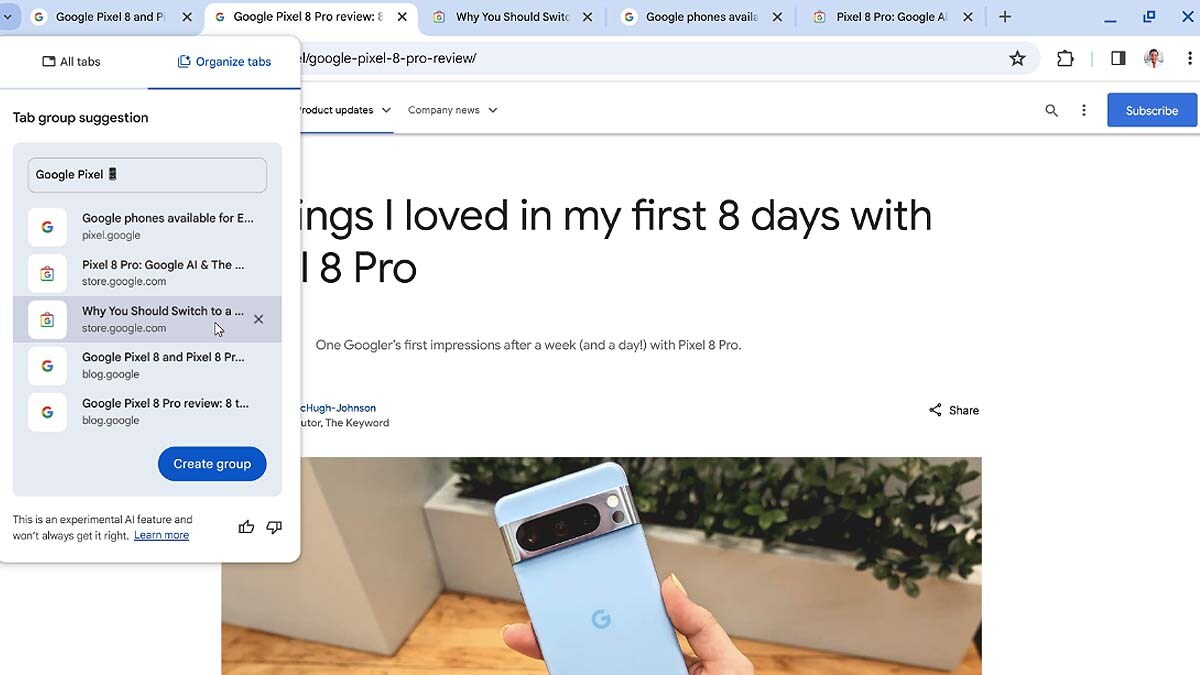Screen dimensions: 1200x675
Task: Click the thumbs up feedback icon
Action: 246,527
